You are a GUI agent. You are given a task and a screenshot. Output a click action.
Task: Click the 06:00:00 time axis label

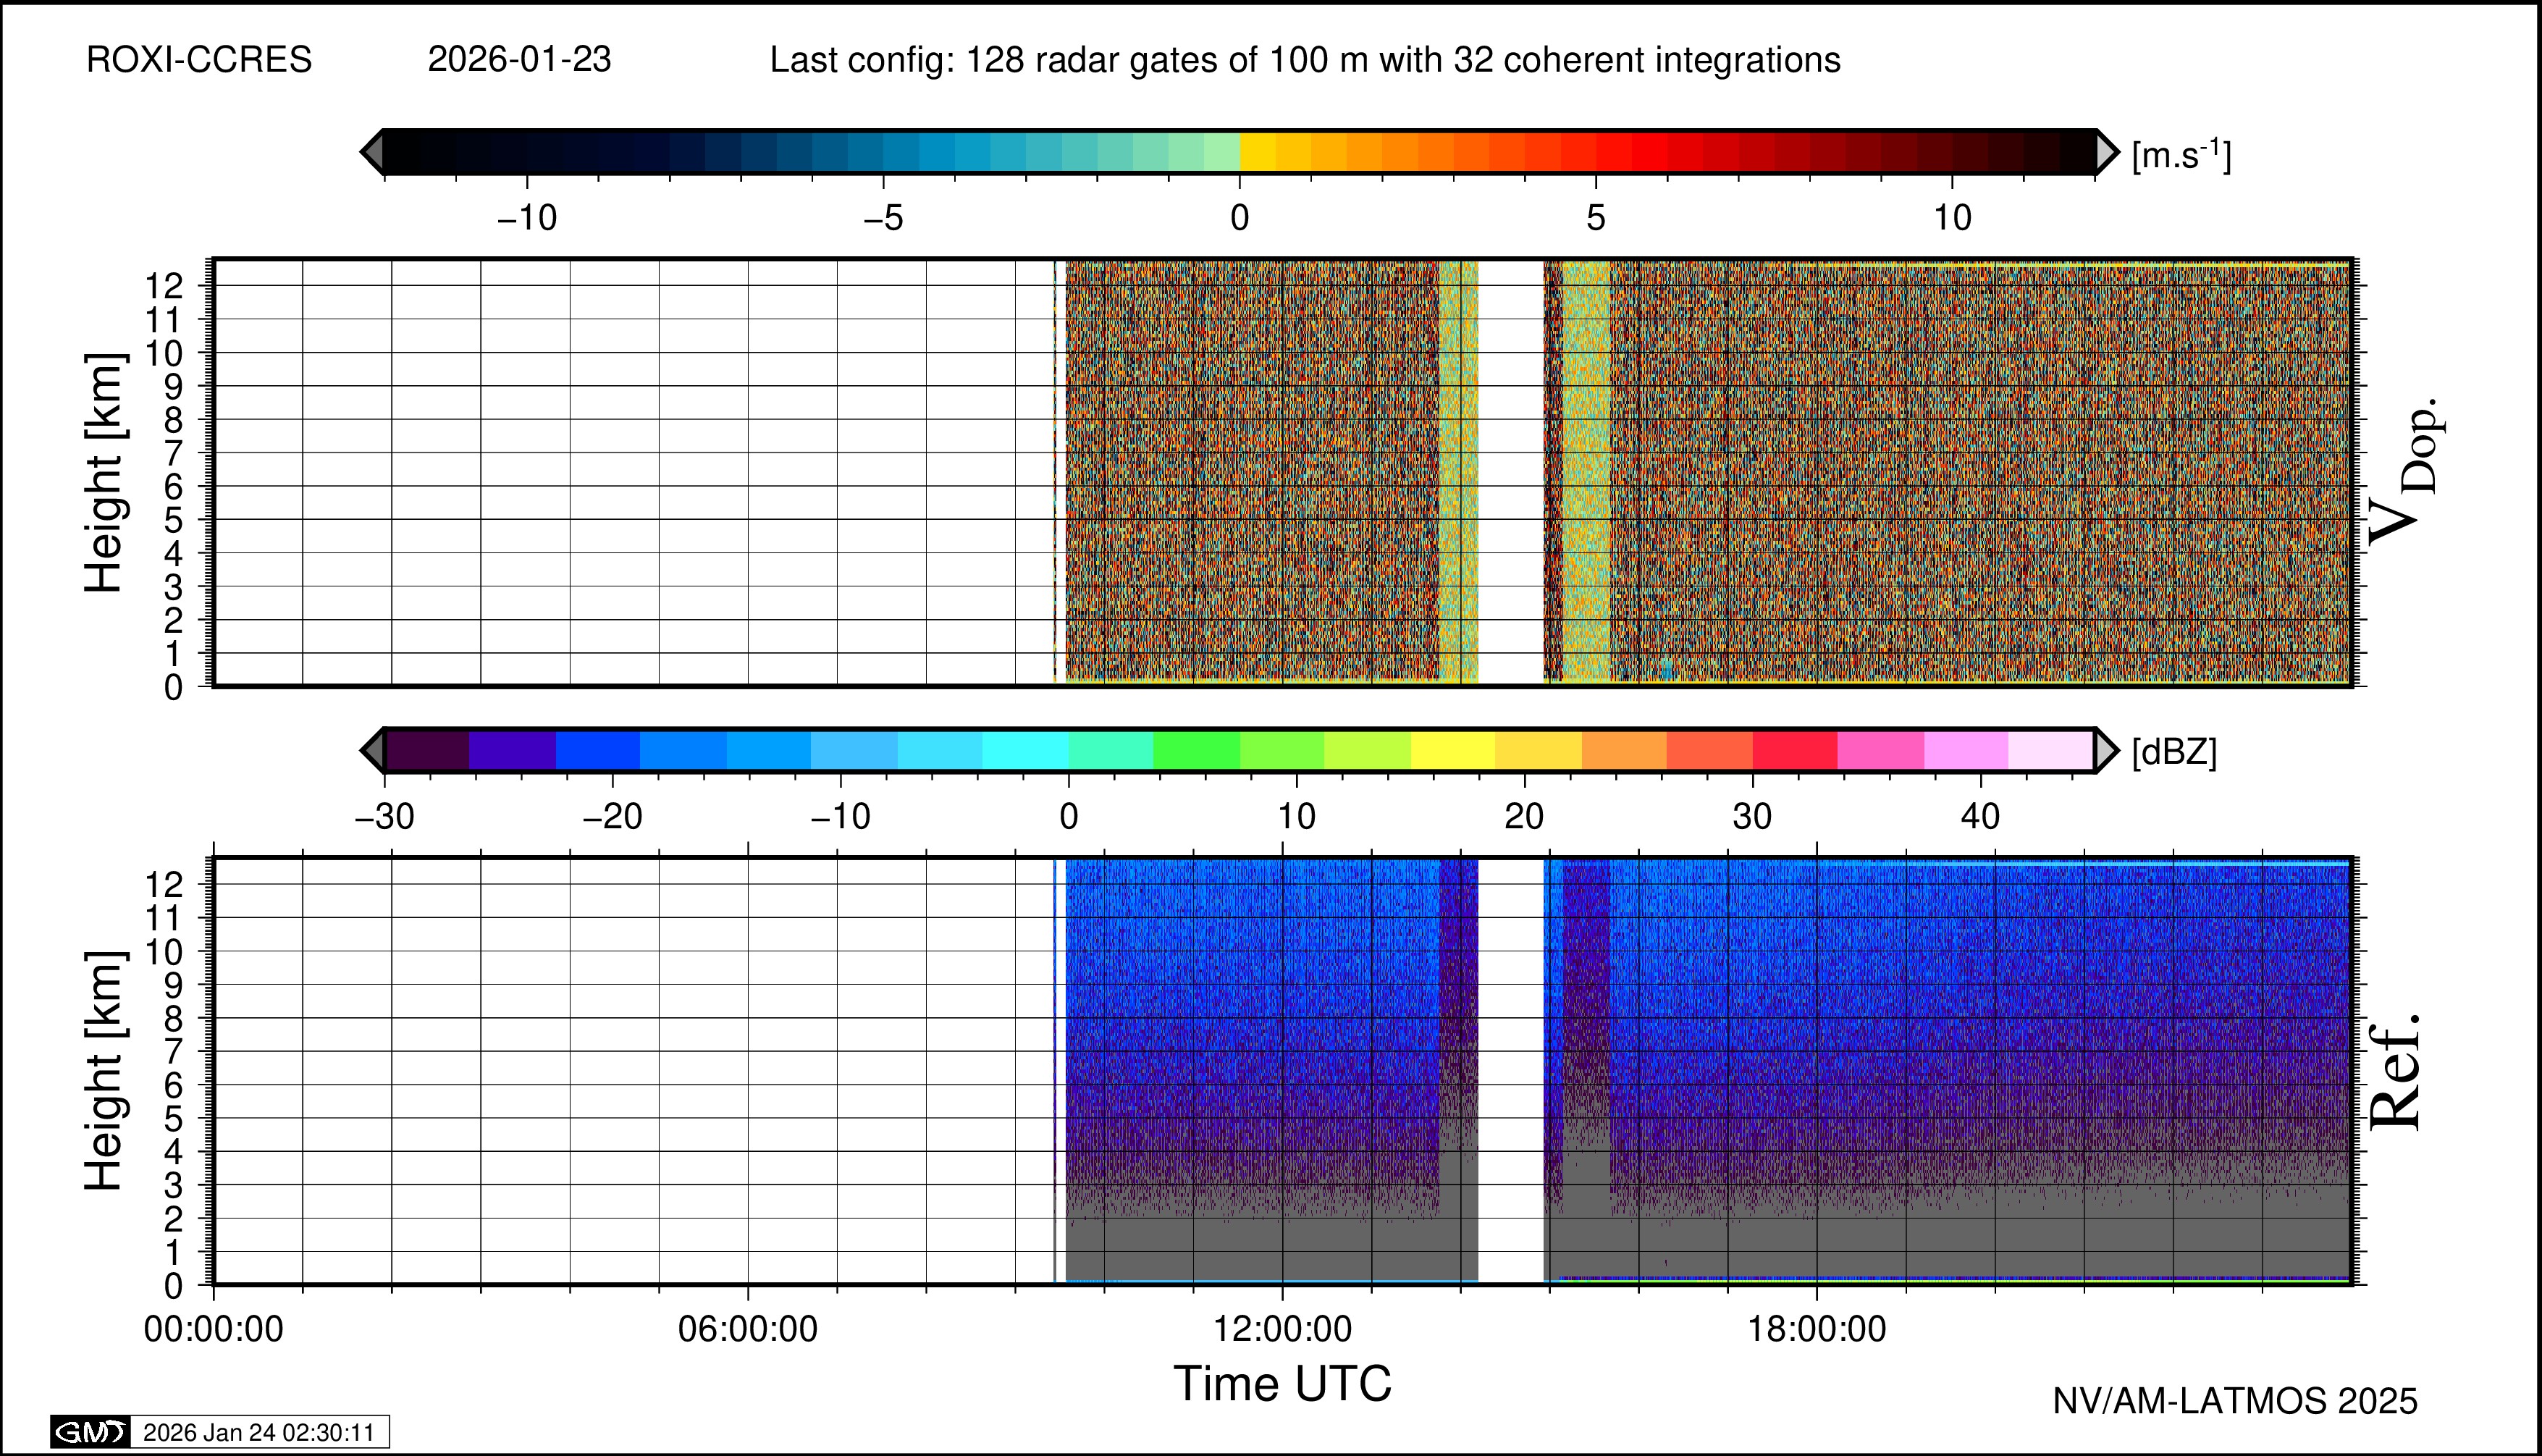747,1329
